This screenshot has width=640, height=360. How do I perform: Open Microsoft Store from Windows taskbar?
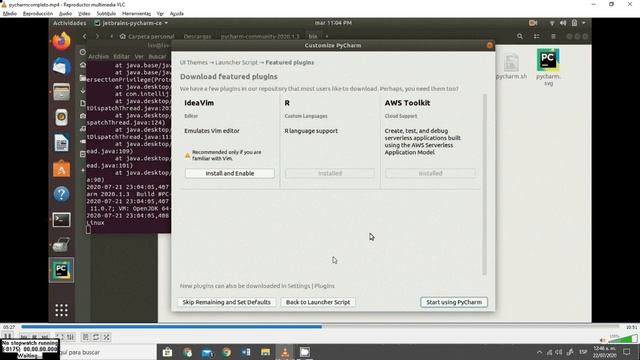click(167, 352)
